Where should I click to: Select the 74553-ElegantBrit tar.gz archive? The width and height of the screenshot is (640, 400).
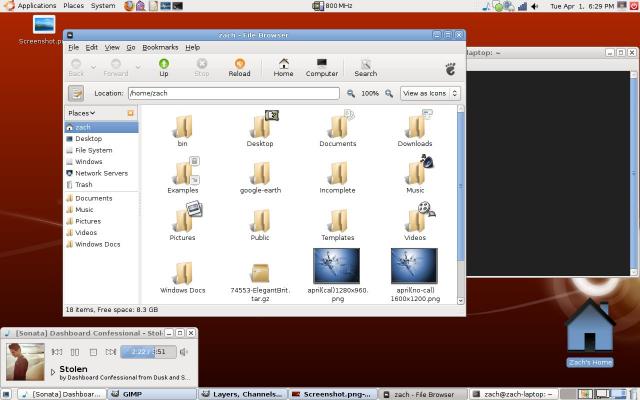click(x=260, y=273)
